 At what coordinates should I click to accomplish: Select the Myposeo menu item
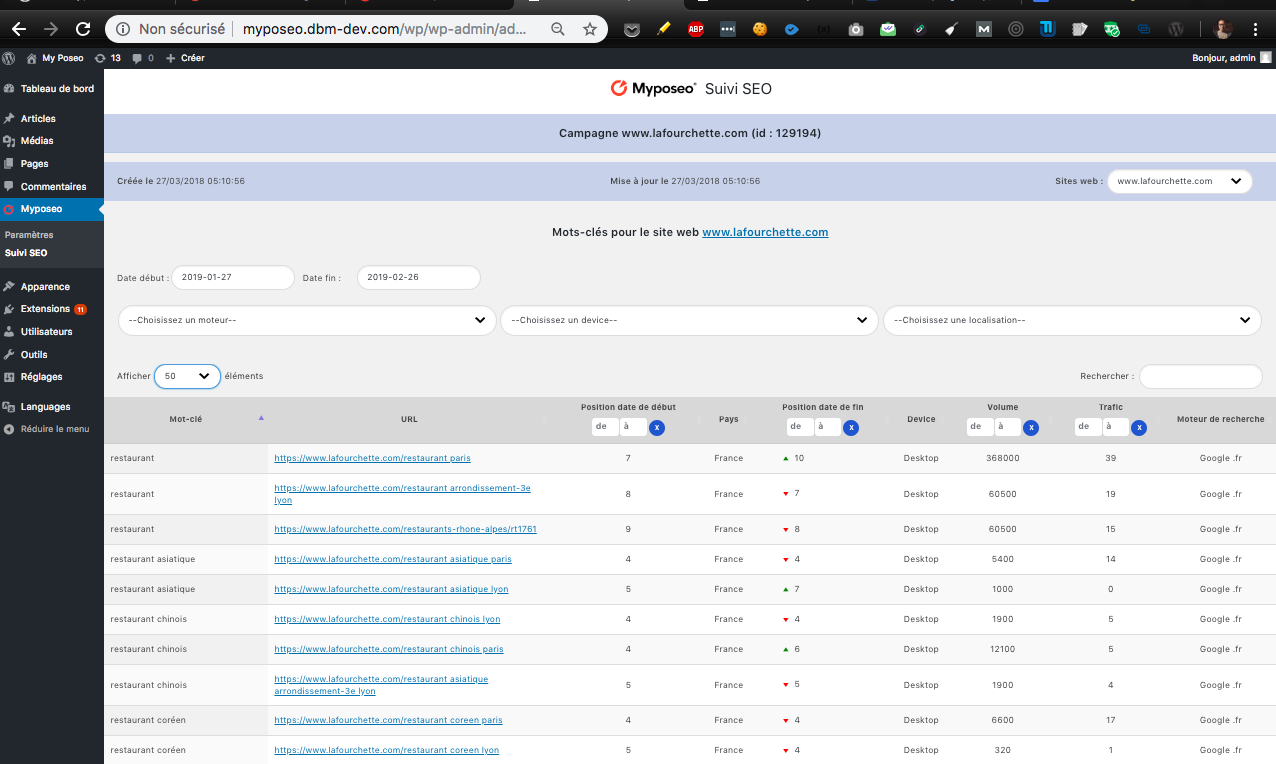[51, 209]
